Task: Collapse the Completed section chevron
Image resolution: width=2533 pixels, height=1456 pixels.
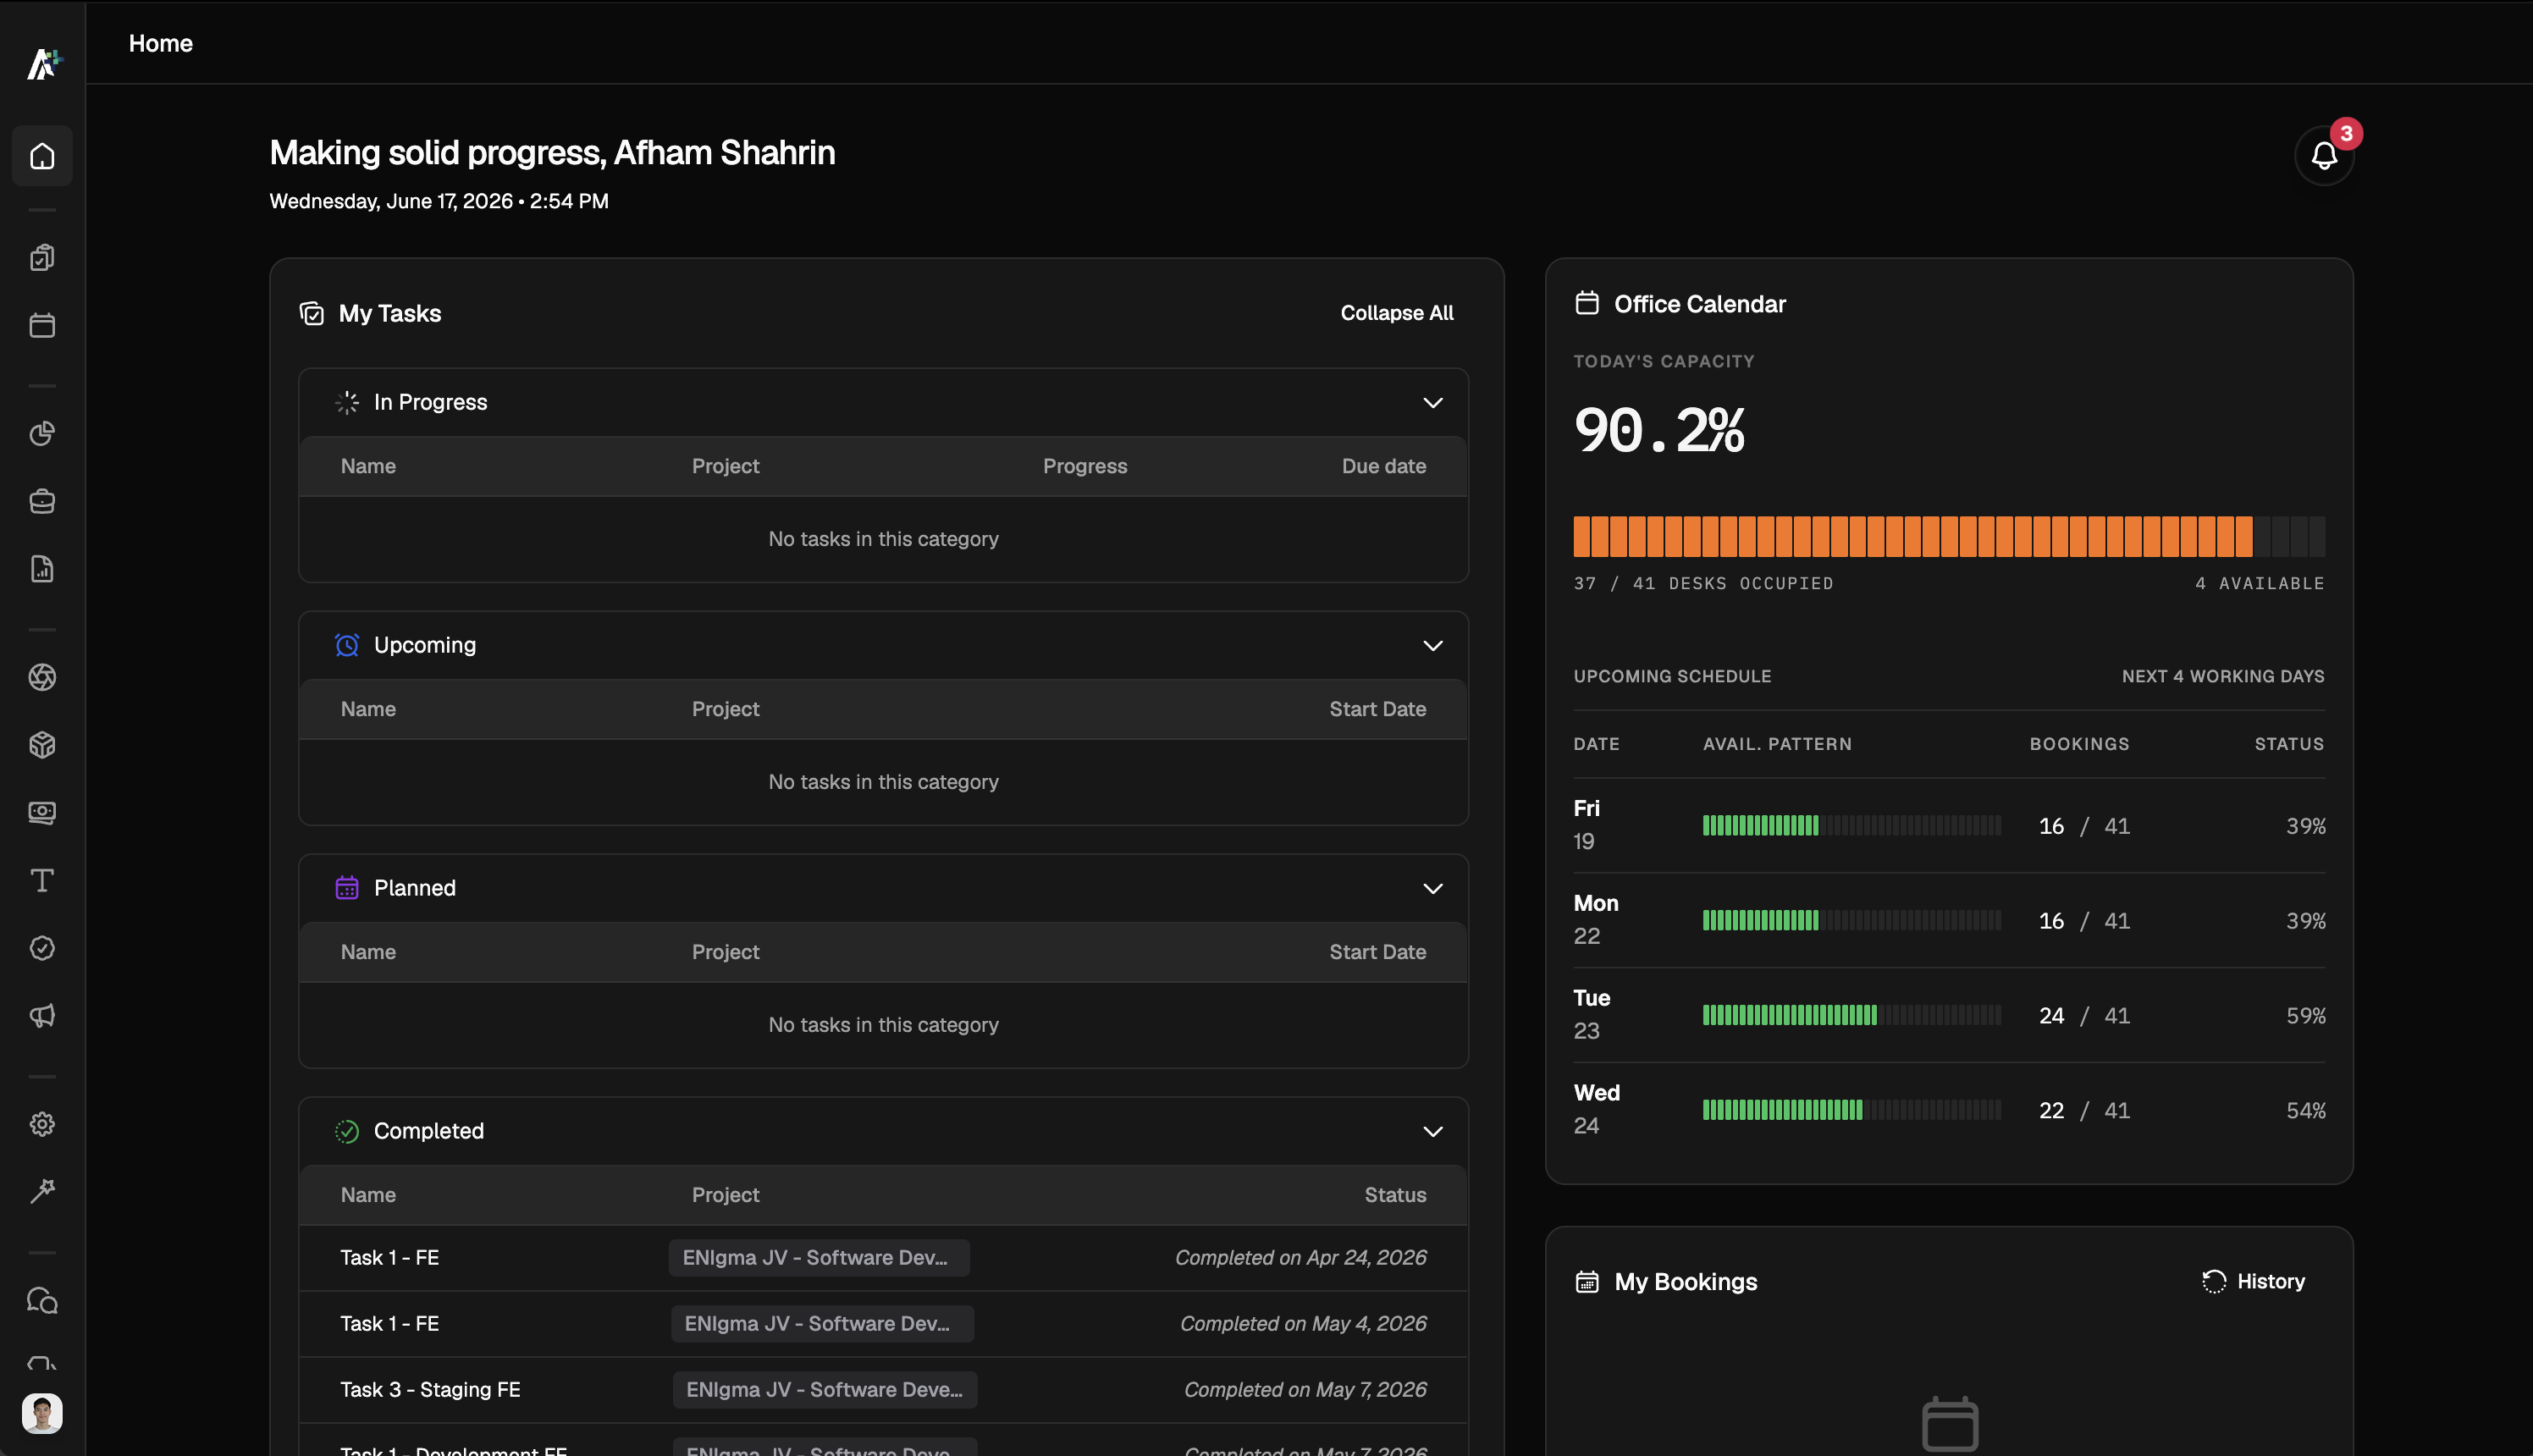Action: coord(1433,1132)
